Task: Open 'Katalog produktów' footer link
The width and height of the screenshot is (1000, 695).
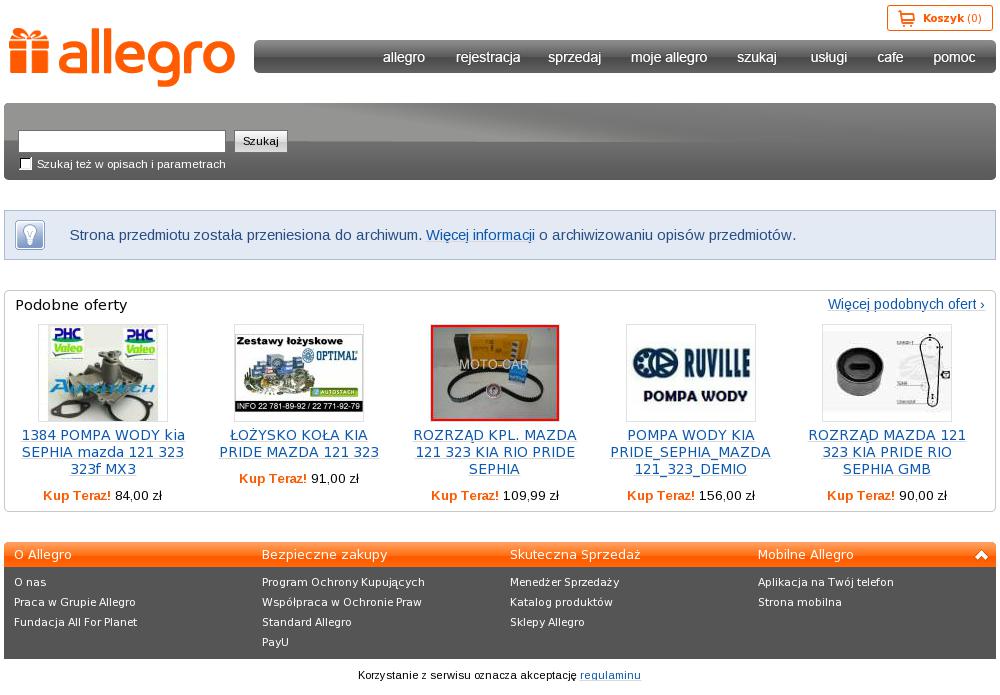Action: coord(561,603)
